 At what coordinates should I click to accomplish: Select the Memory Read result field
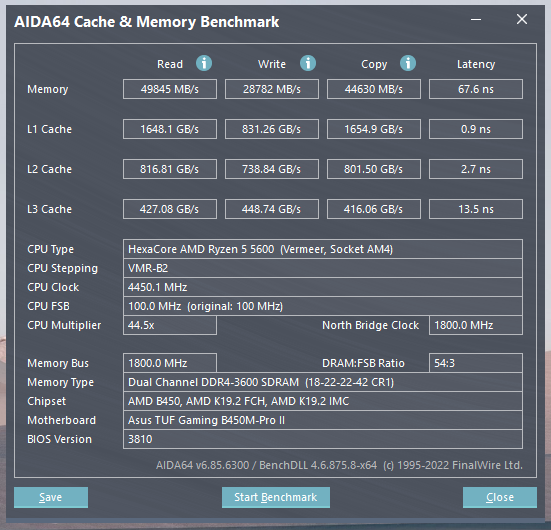(170, 89)
